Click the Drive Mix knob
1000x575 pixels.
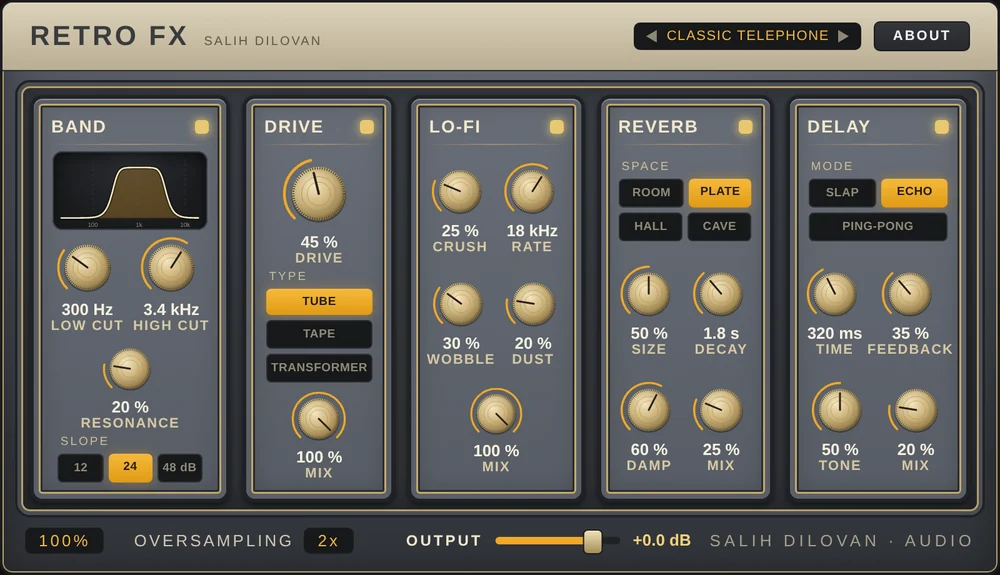pos(318,418)
